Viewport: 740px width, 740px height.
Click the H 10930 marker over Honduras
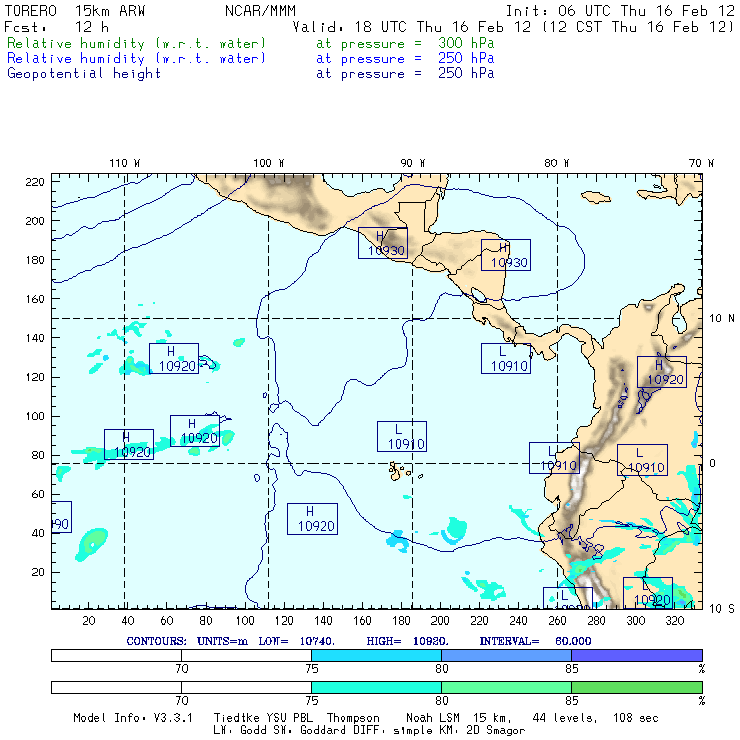pos(505,255)
